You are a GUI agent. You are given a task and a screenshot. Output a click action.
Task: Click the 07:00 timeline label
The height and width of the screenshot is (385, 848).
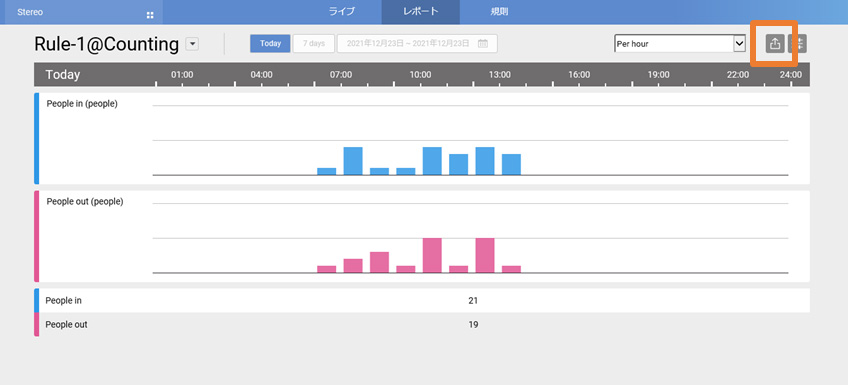click(341, 75)
